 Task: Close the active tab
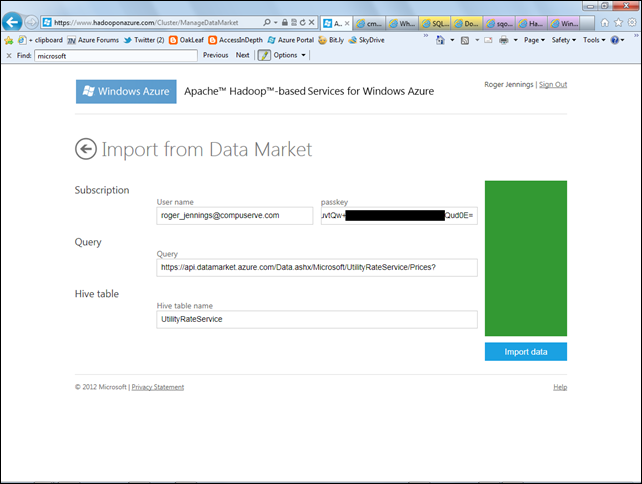tap(347, 23)
